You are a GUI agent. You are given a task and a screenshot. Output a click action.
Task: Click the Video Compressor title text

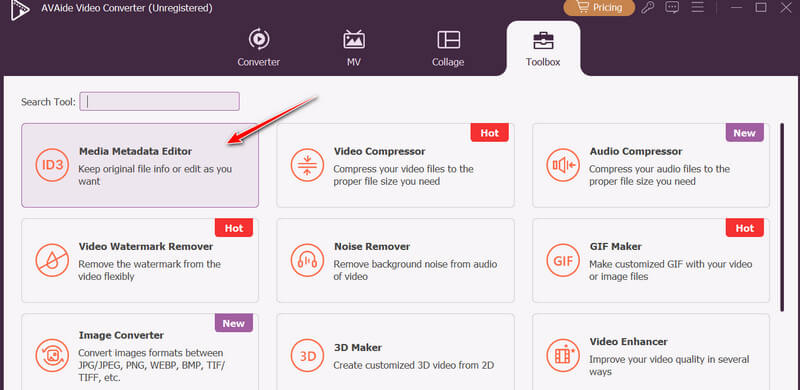380,152
